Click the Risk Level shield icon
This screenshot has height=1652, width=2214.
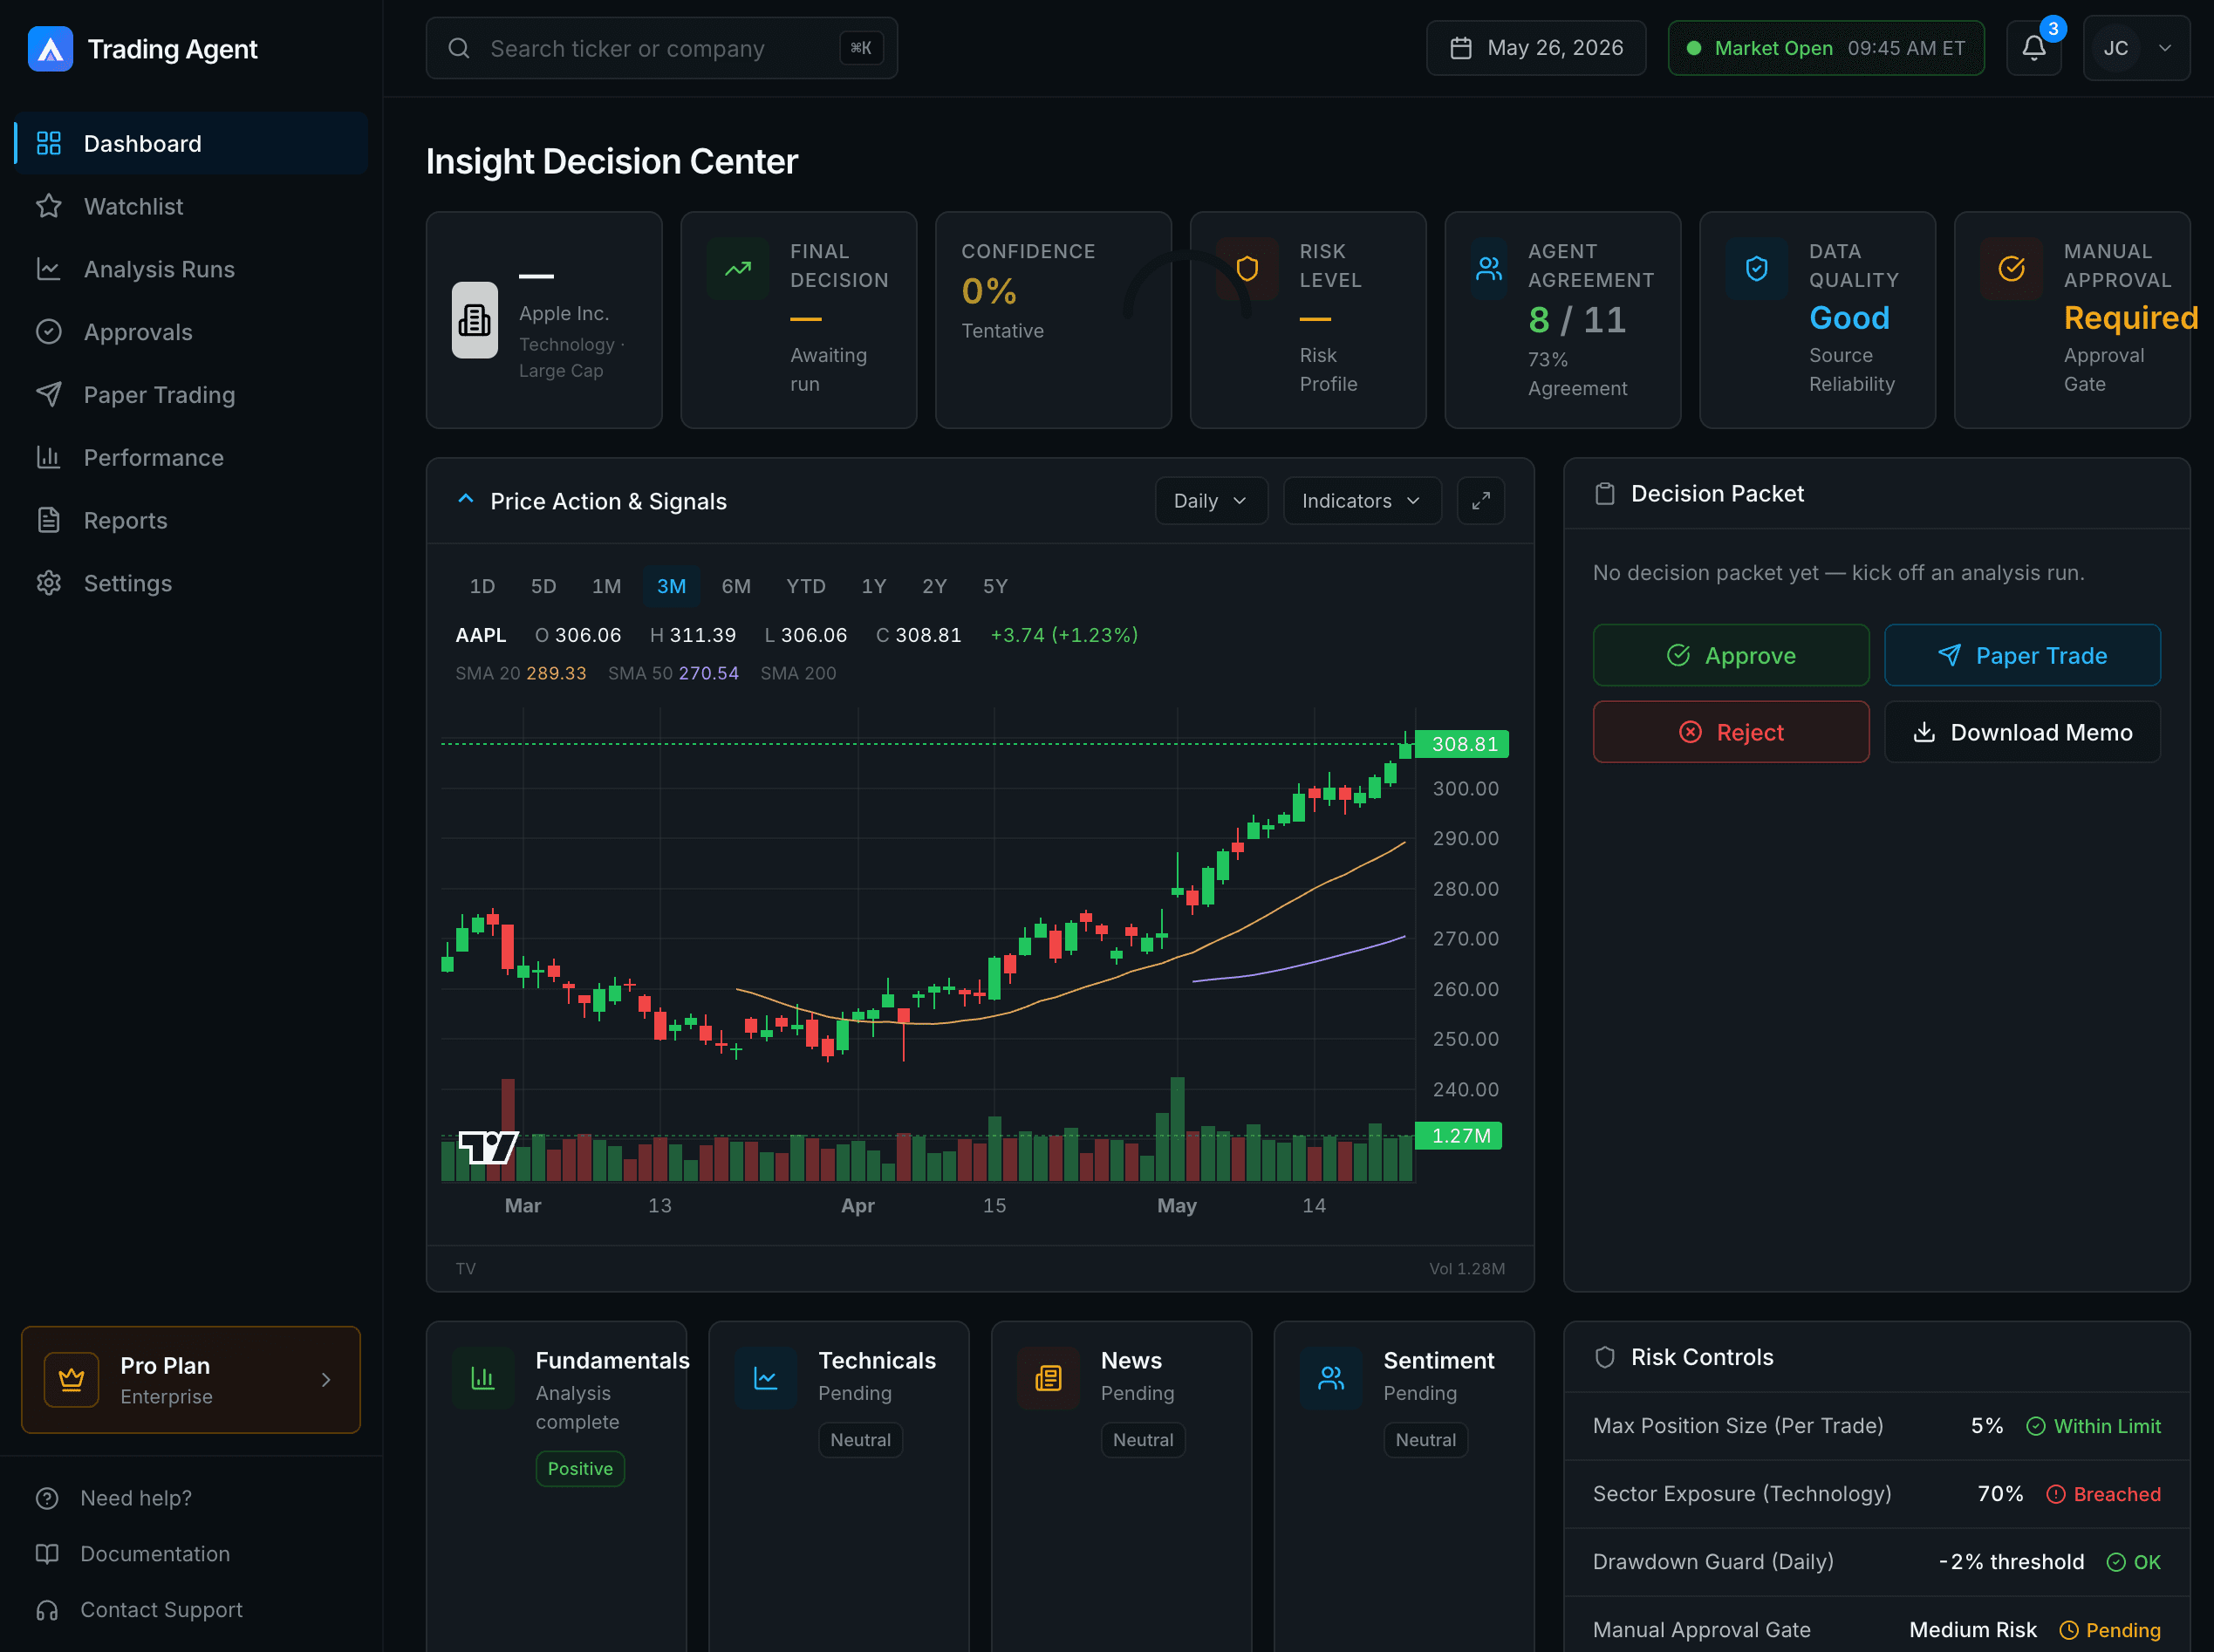[x=1247, y=268]
